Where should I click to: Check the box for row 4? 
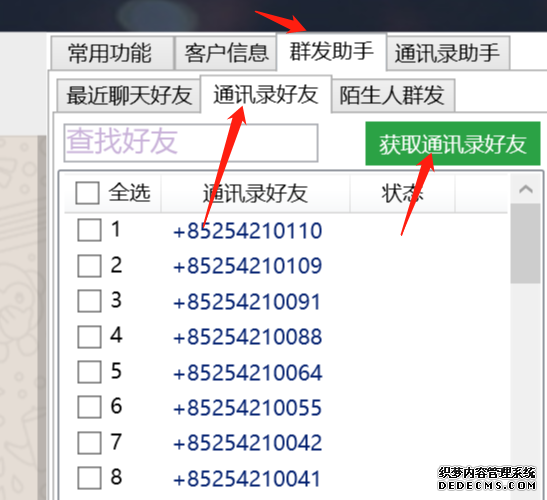(x=89, y=337)
